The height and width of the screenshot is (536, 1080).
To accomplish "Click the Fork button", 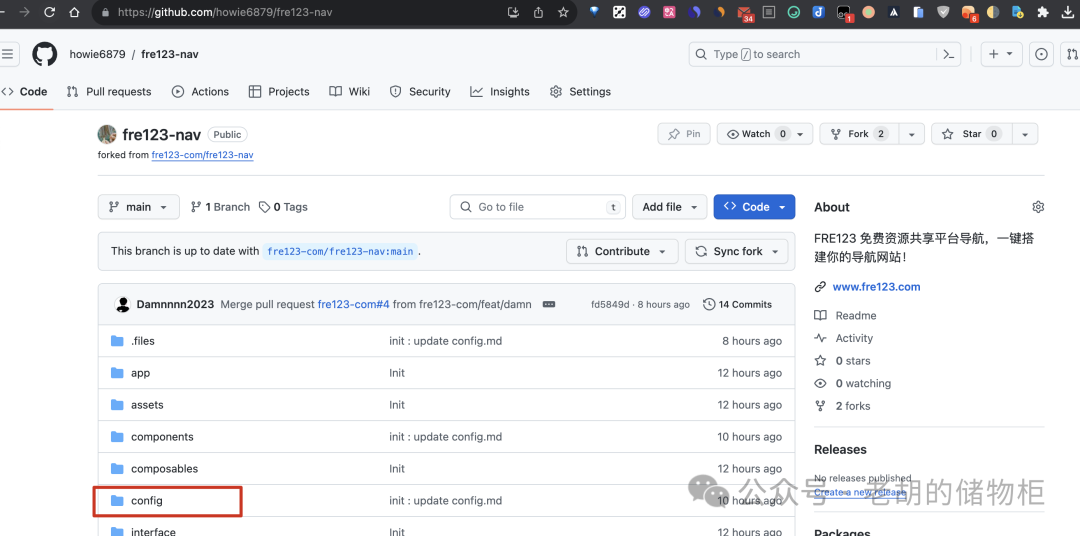I will (x=860, y=134).
